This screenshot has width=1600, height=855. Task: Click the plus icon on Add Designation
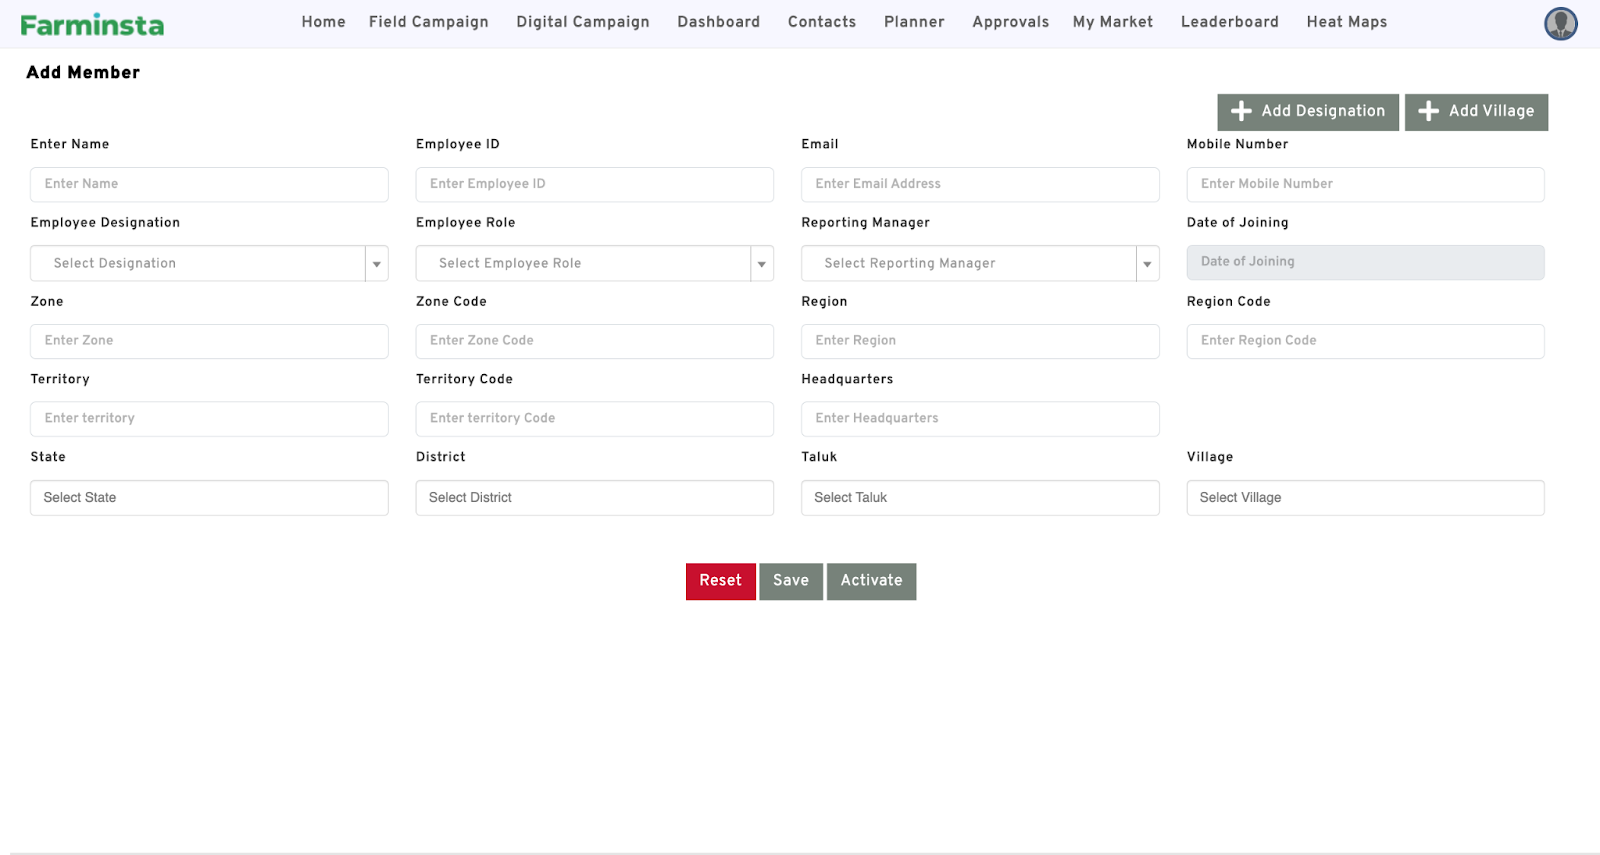(x=1241, y=112)
